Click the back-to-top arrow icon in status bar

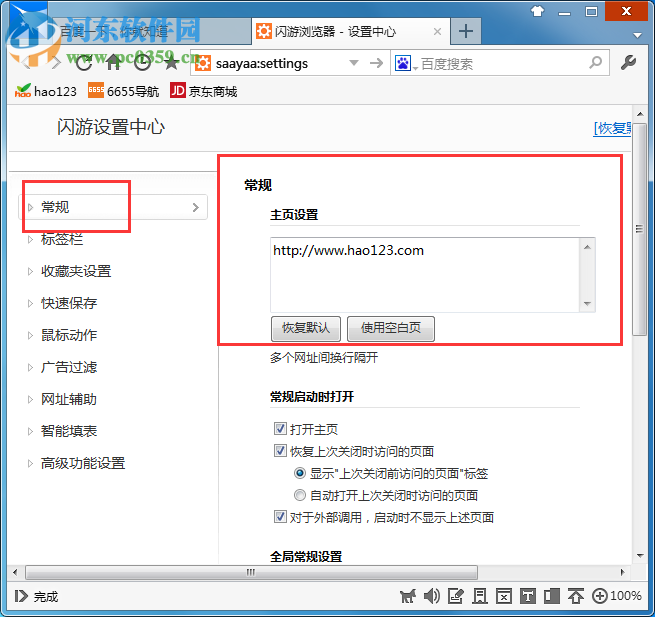tap(576, 596)
